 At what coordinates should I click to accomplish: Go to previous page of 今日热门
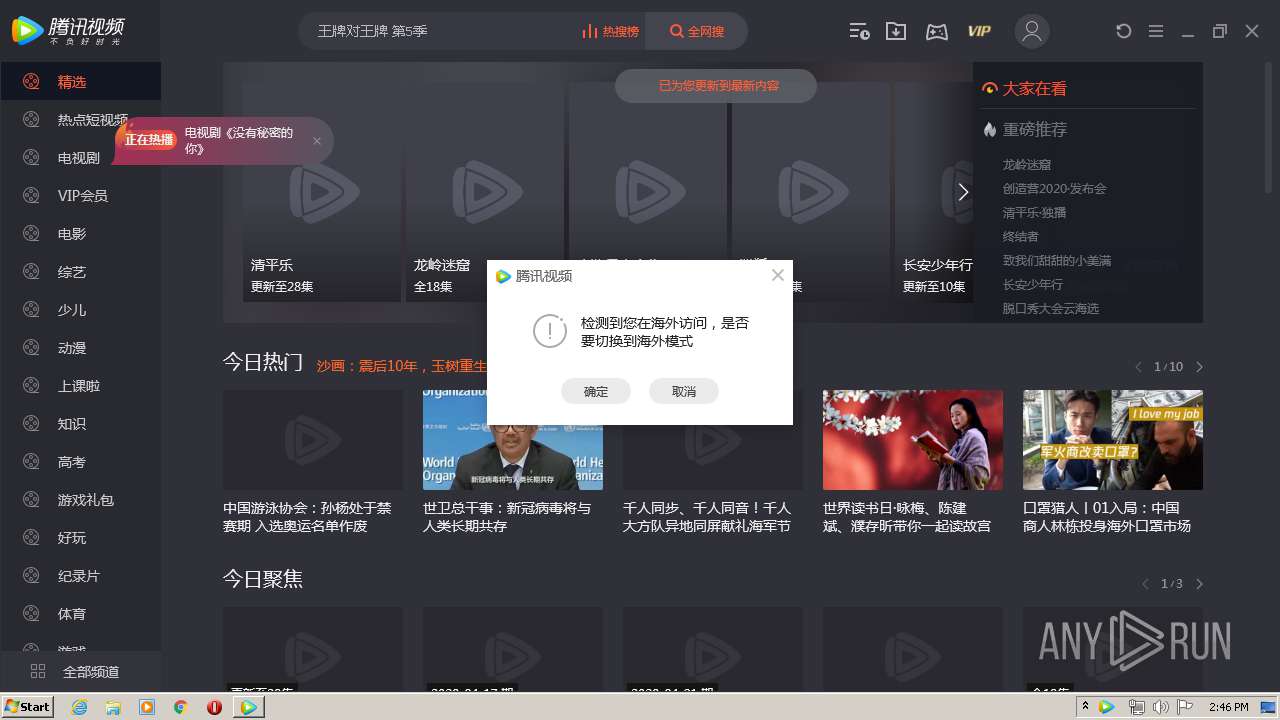pyautogui.click(x=1138, y=367)
